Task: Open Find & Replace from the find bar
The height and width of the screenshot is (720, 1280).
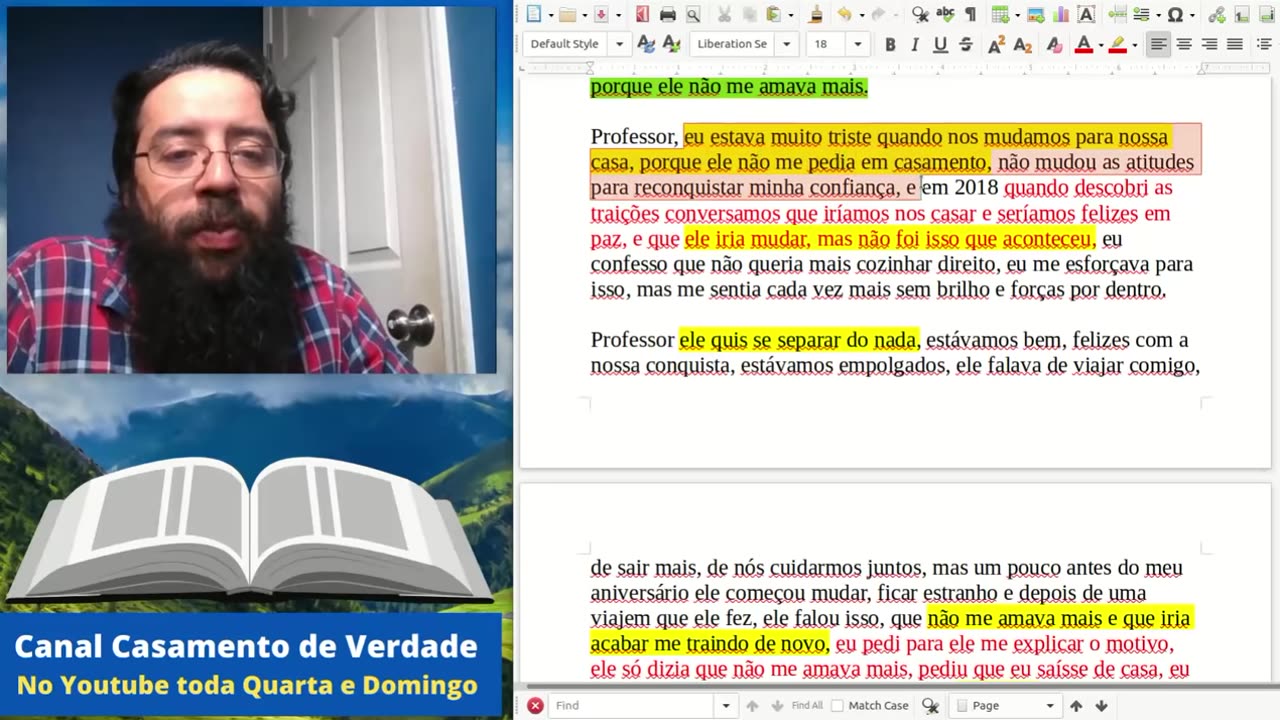Action: point(930,706)
